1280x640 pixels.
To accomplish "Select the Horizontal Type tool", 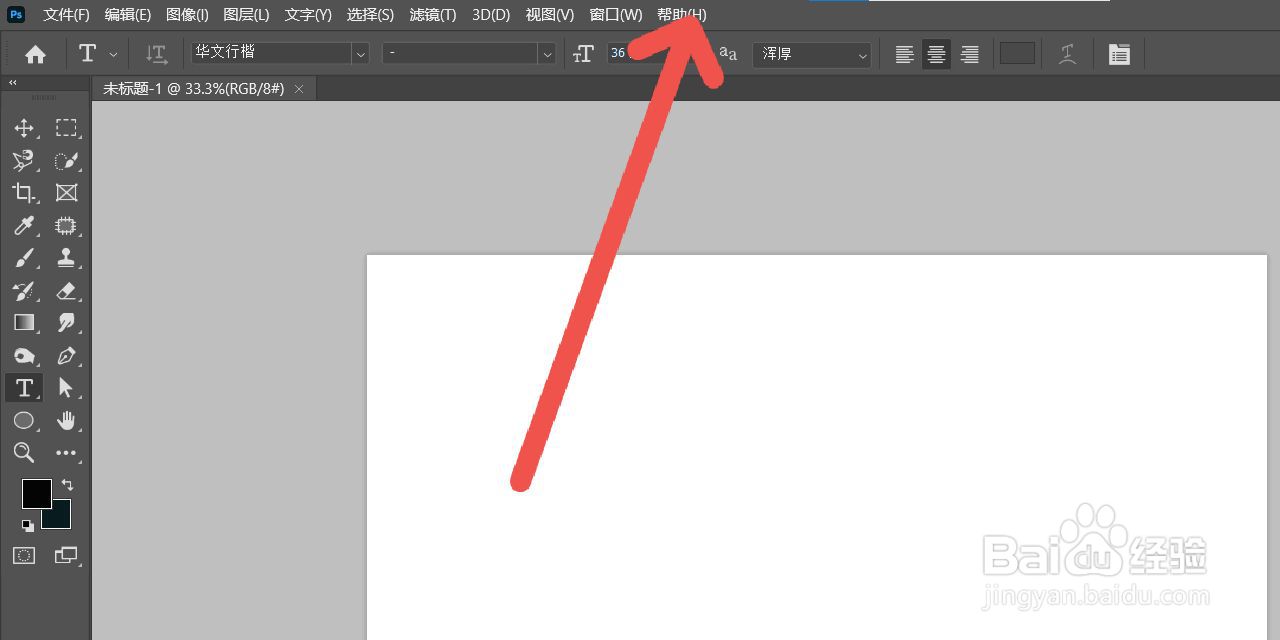I will pyautogui.click(x=24, y=388).
